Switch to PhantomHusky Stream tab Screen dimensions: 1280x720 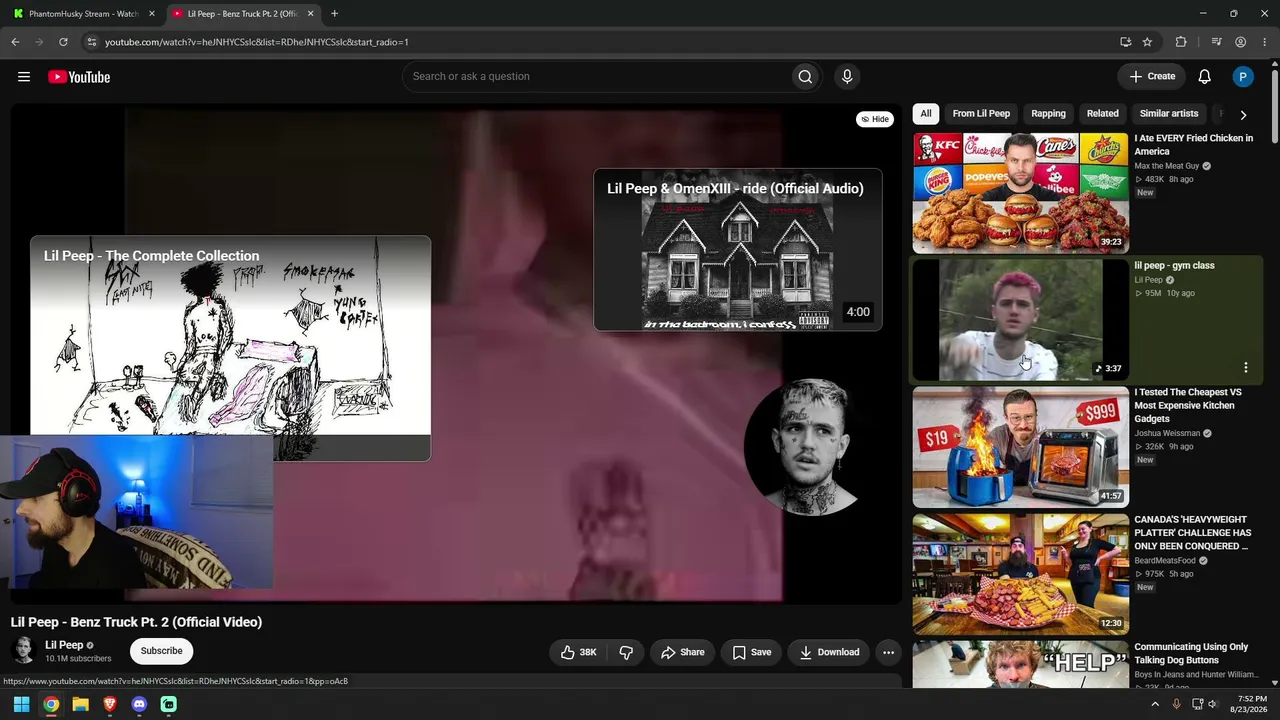[x=83, y=14]
